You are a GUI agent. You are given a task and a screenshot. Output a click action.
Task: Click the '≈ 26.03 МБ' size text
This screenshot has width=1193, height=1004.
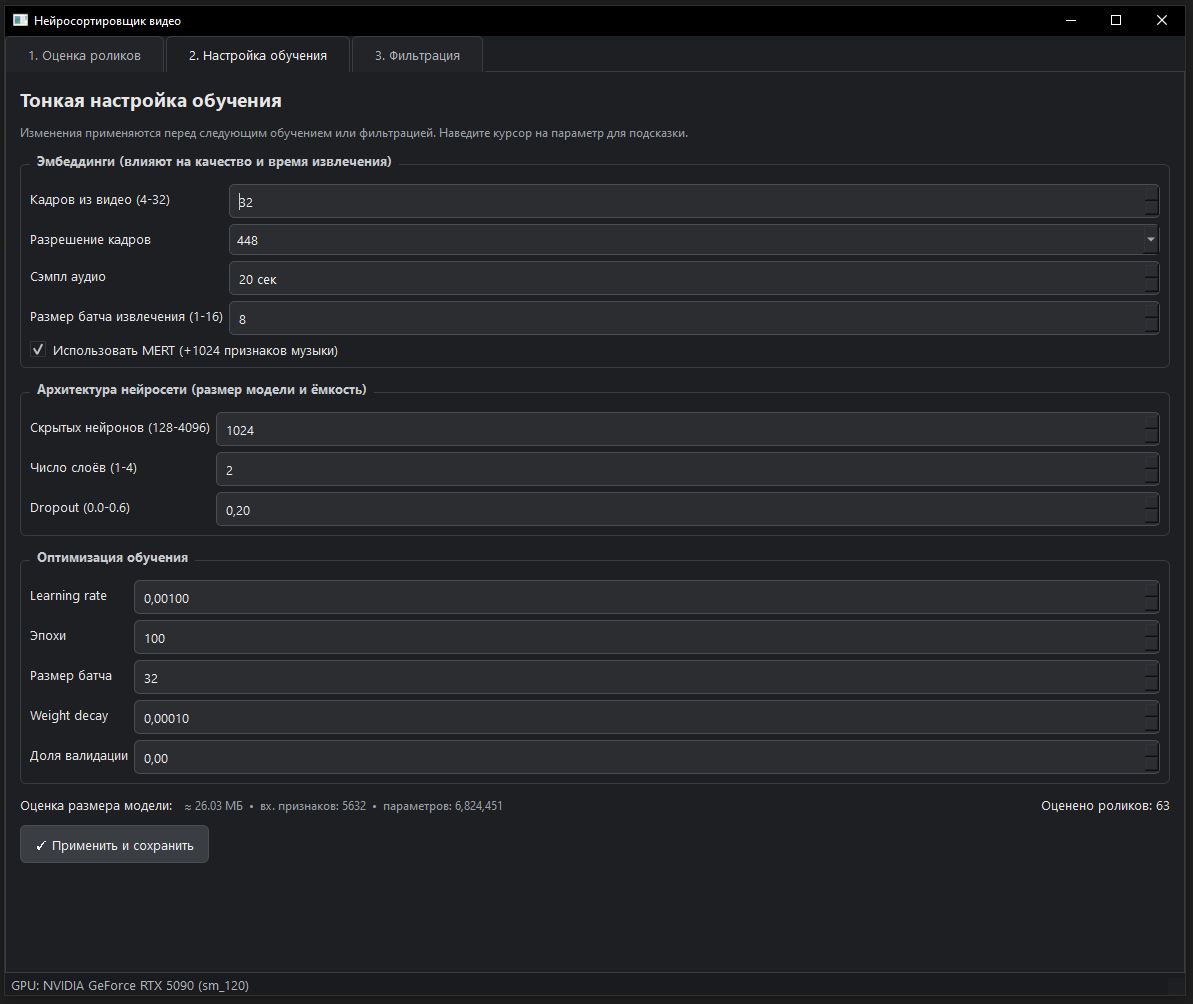(214, 805)
